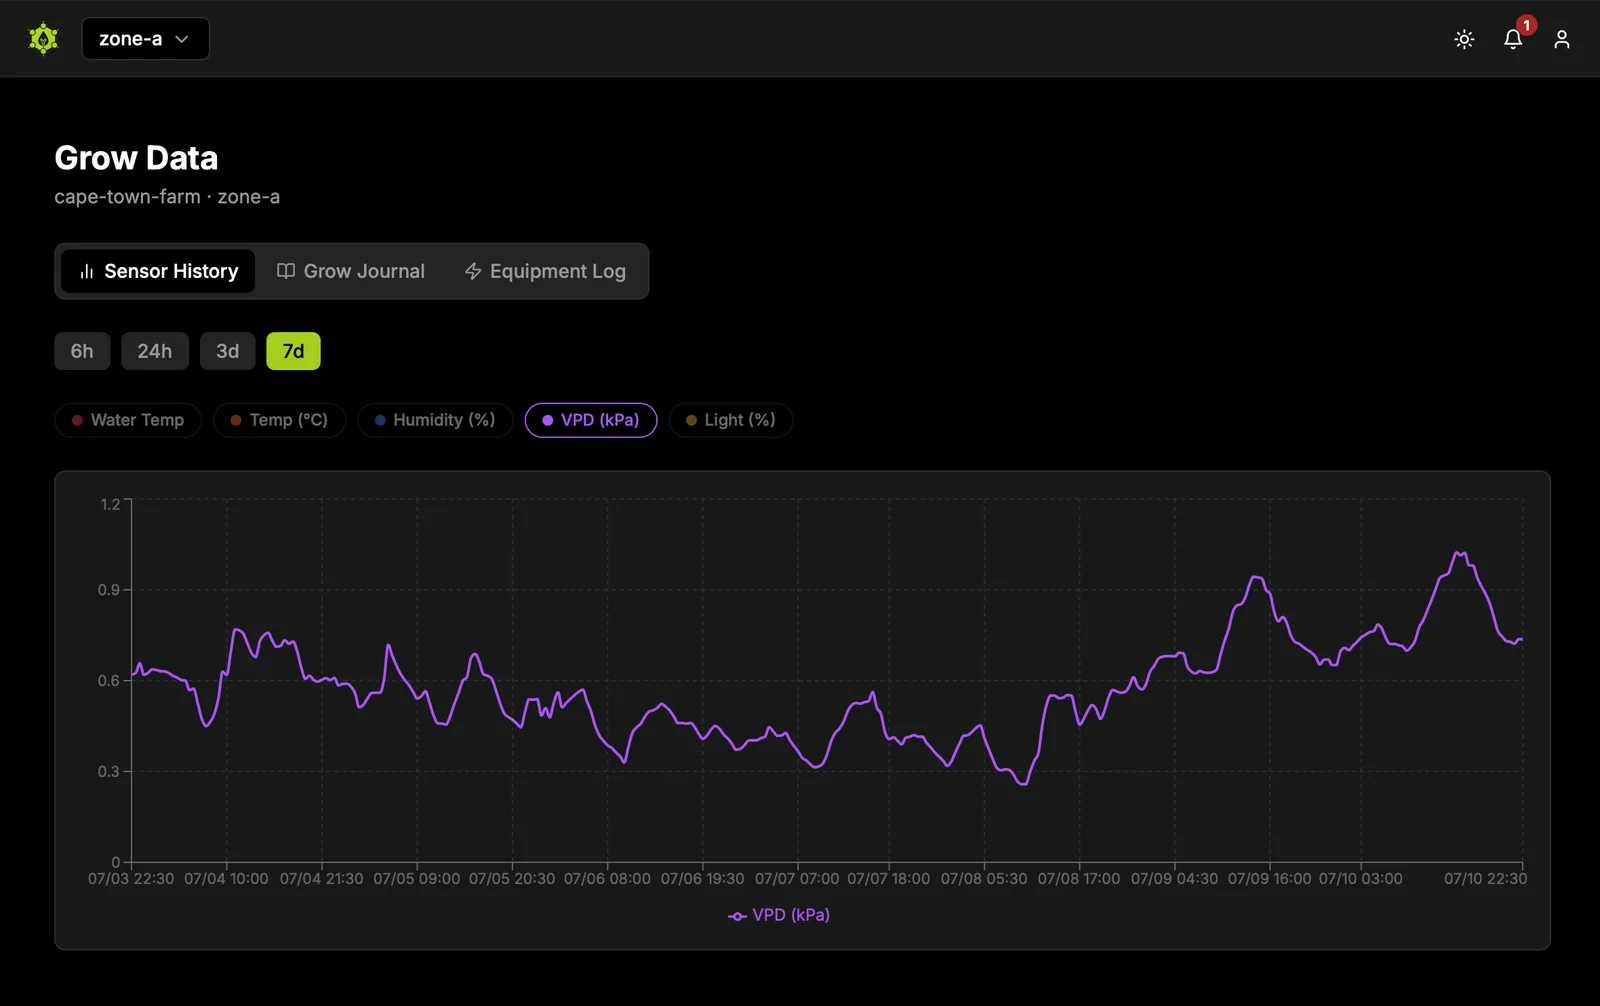The width and height of the screenshot is (1600, 1006).
Task: Open the Equipment Log tab
Action: [545, 271]
